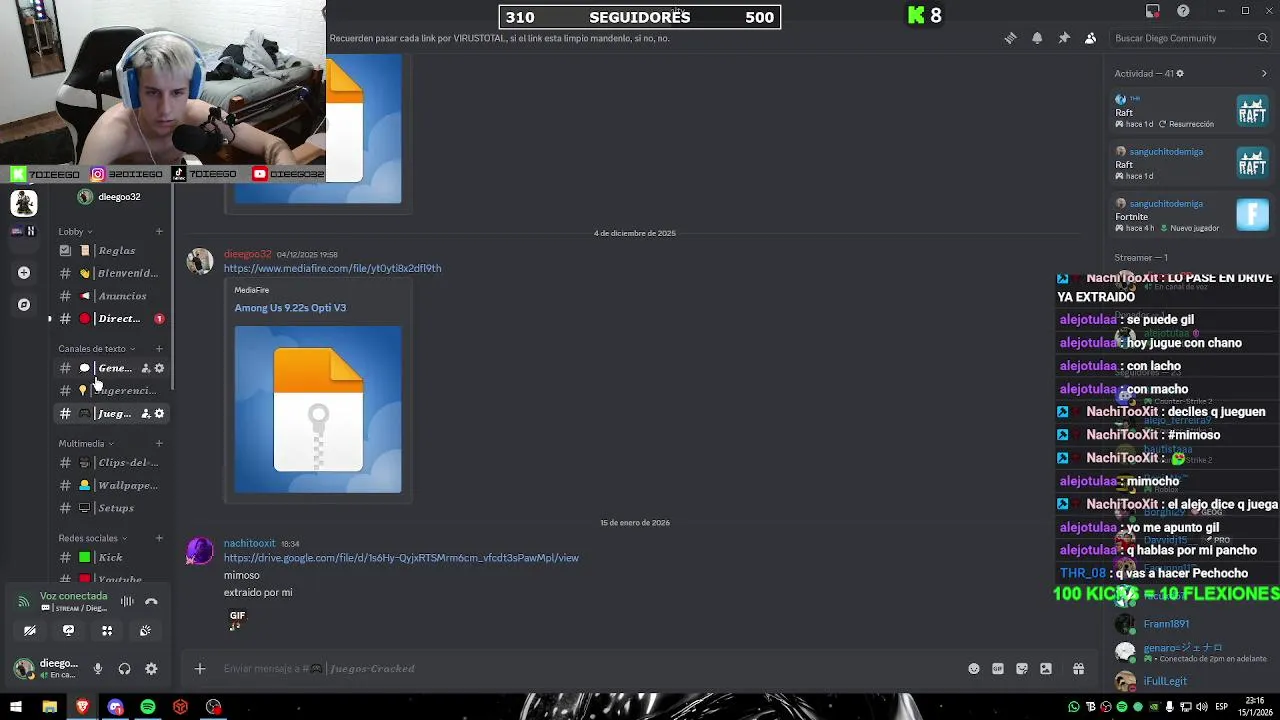
Task: Disconnect from the voice channel
Action: [151, 601]
